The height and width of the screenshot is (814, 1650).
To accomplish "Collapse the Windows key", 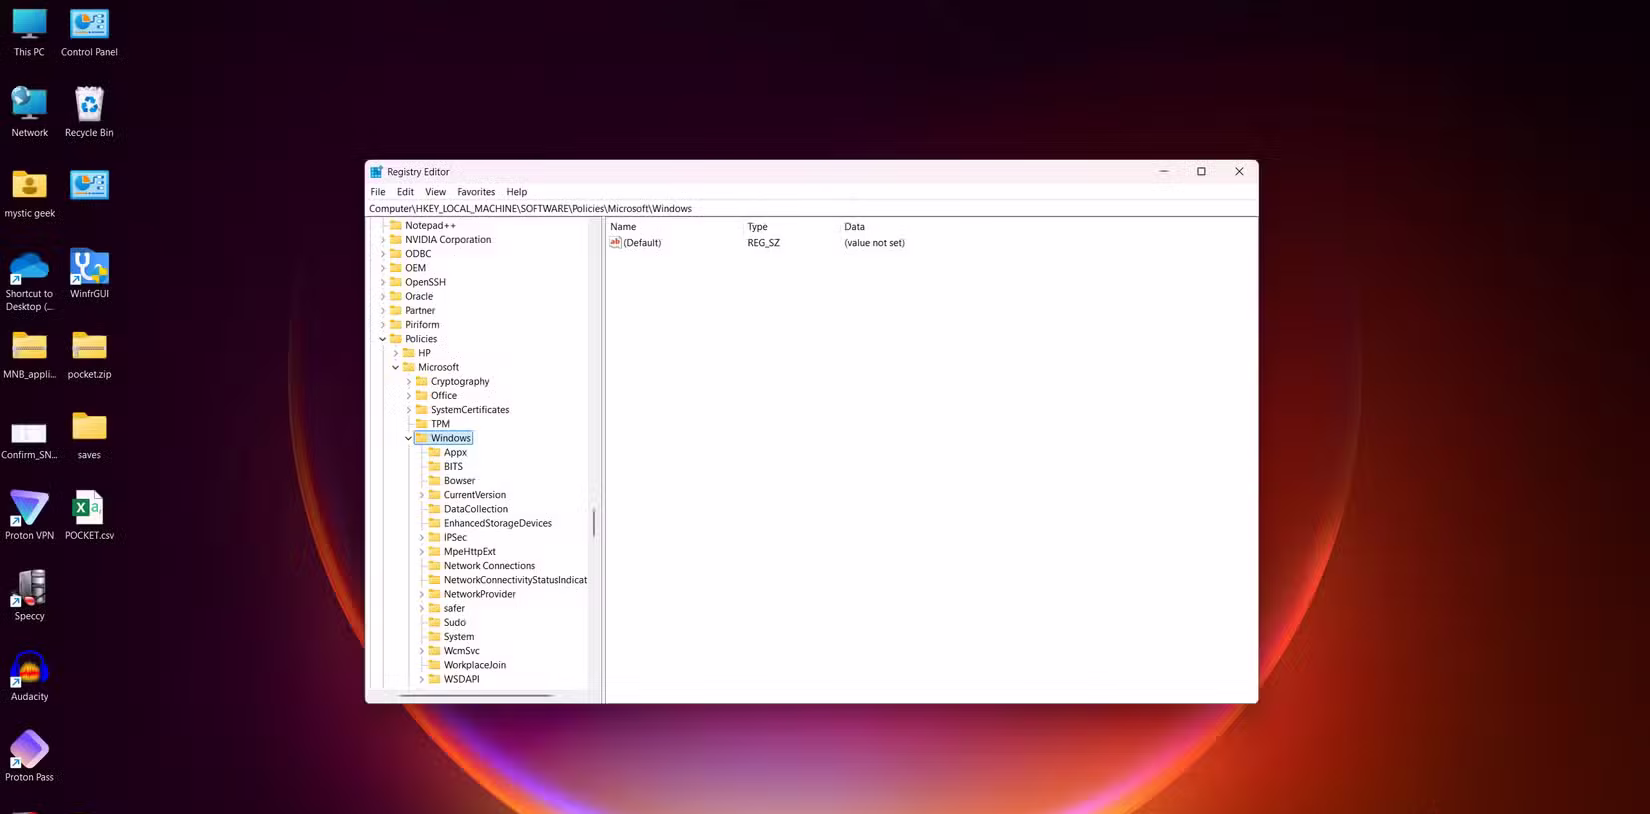I will [x=409, y=438].
